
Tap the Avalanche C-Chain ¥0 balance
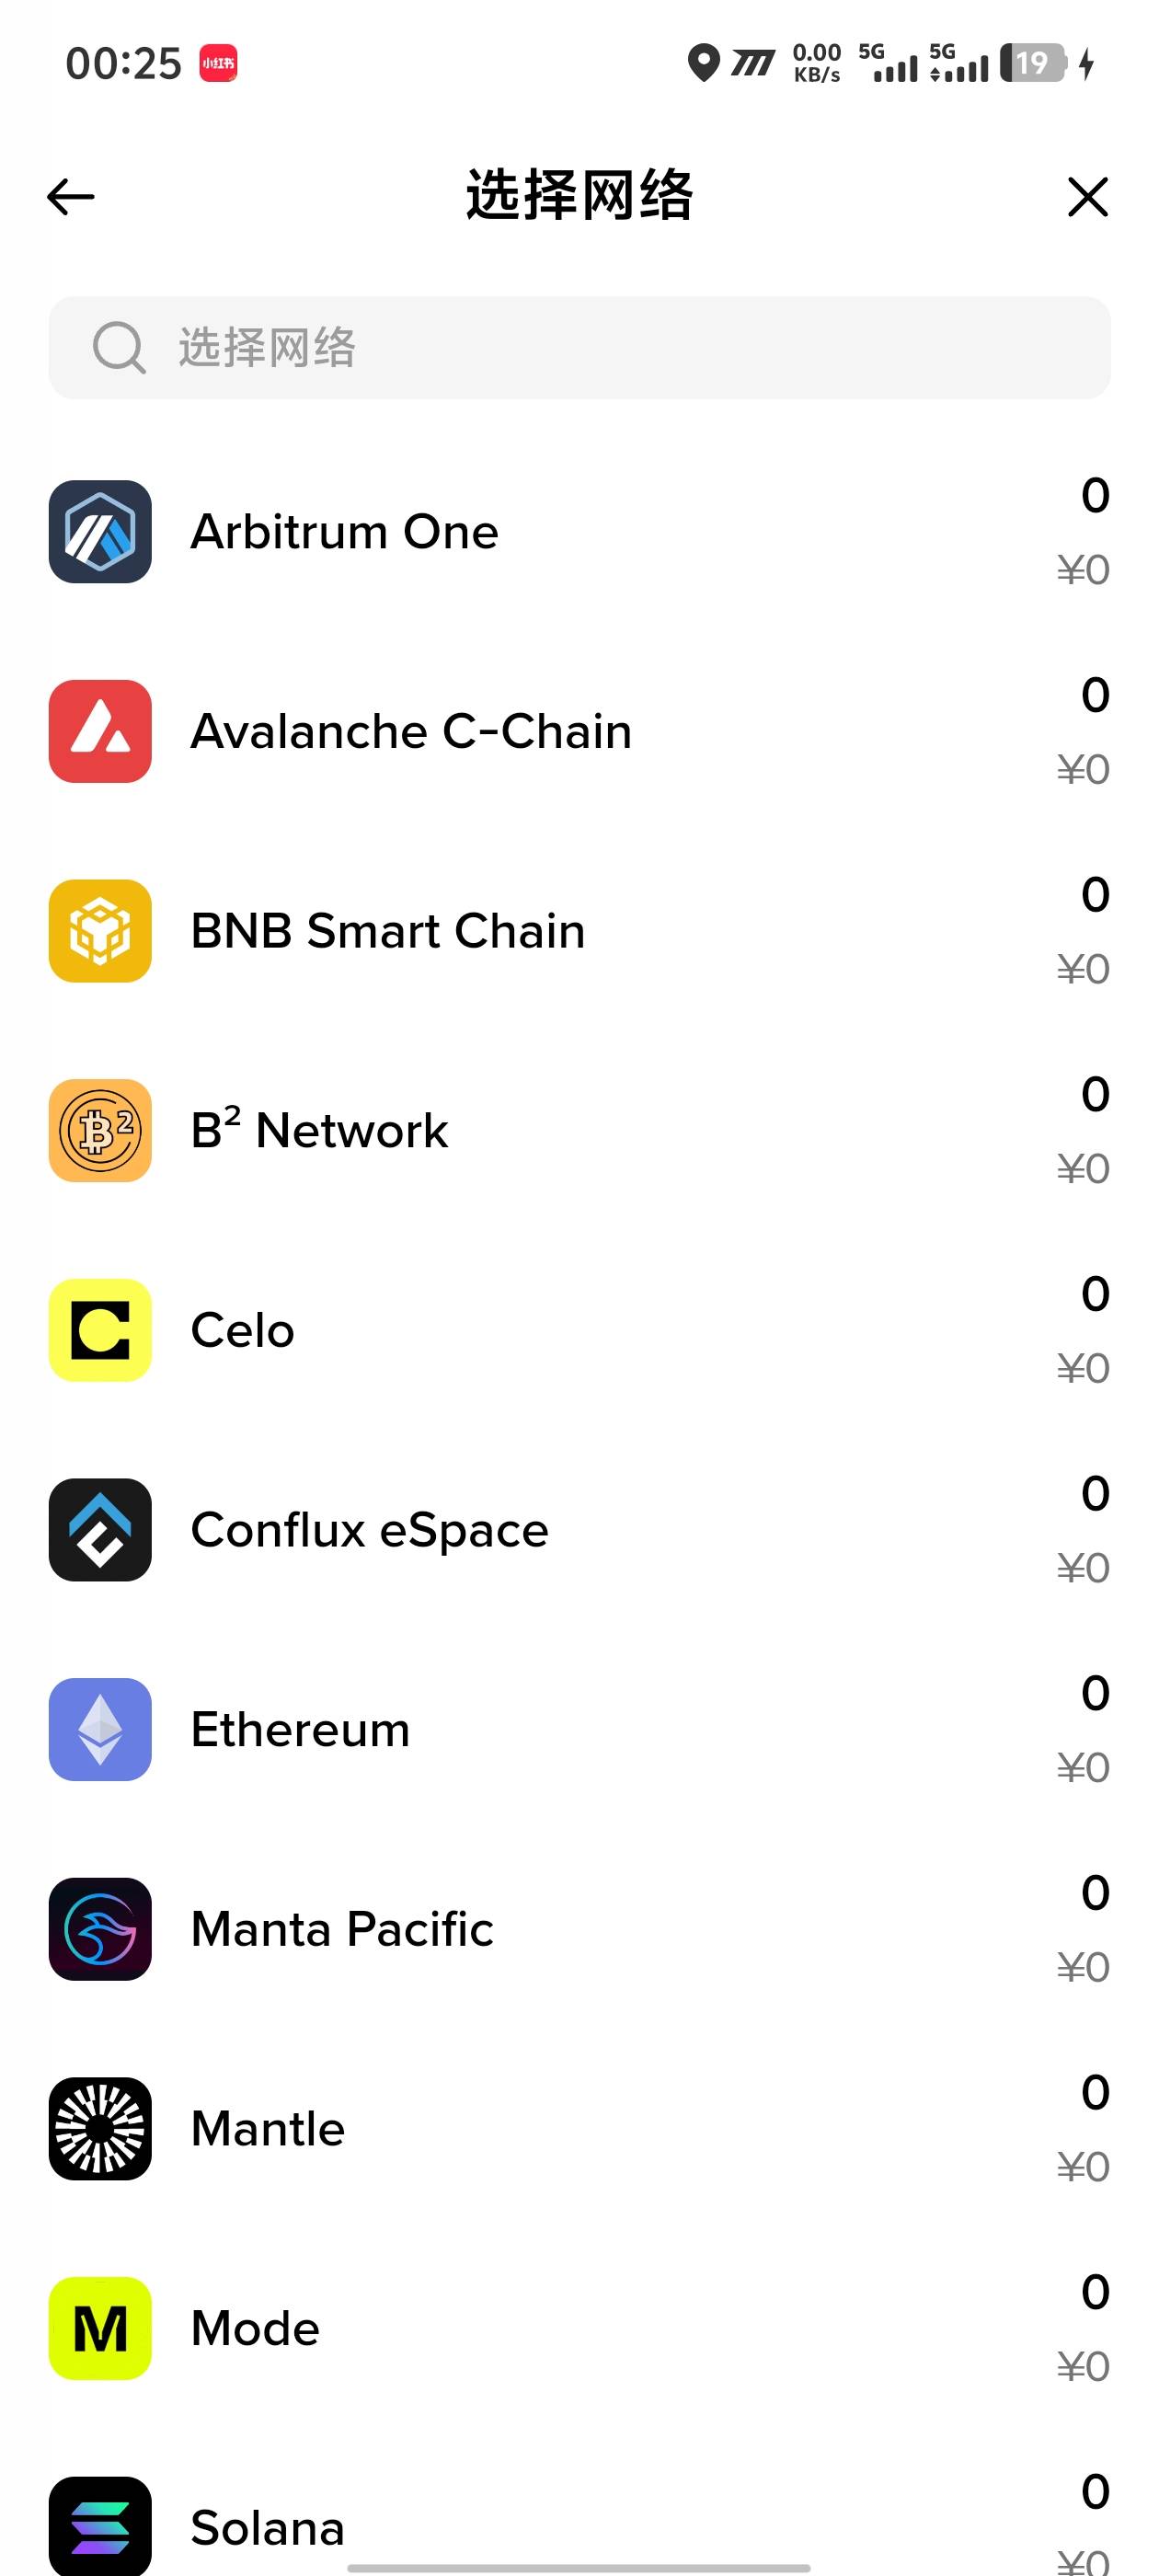tap(1083, 770)
